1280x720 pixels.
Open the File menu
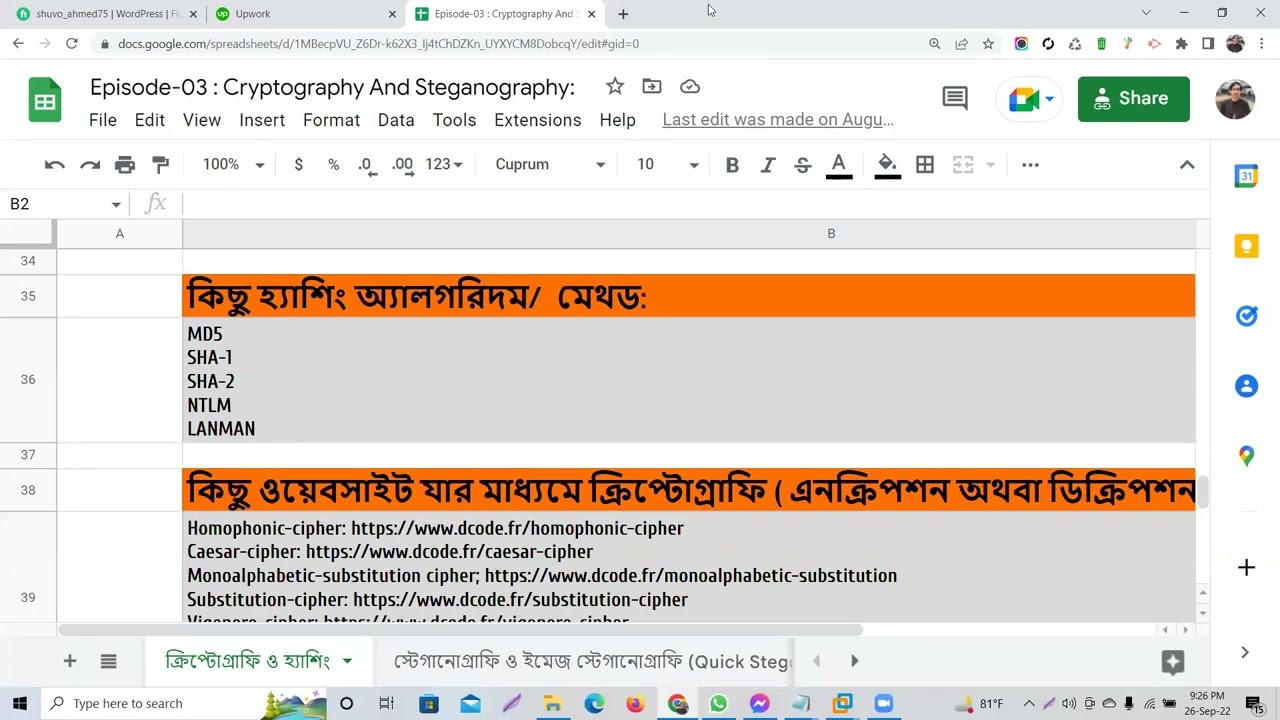pos(103,120)
